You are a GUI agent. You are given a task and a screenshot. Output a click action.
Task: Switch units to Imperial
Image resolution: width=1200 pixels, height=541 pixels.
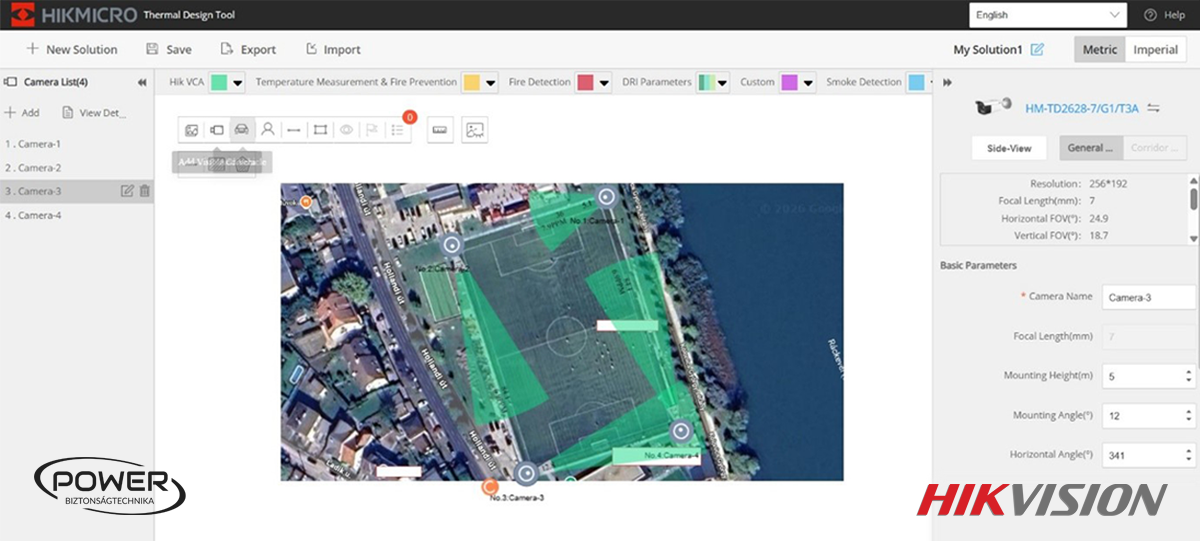coord(1155,50)
